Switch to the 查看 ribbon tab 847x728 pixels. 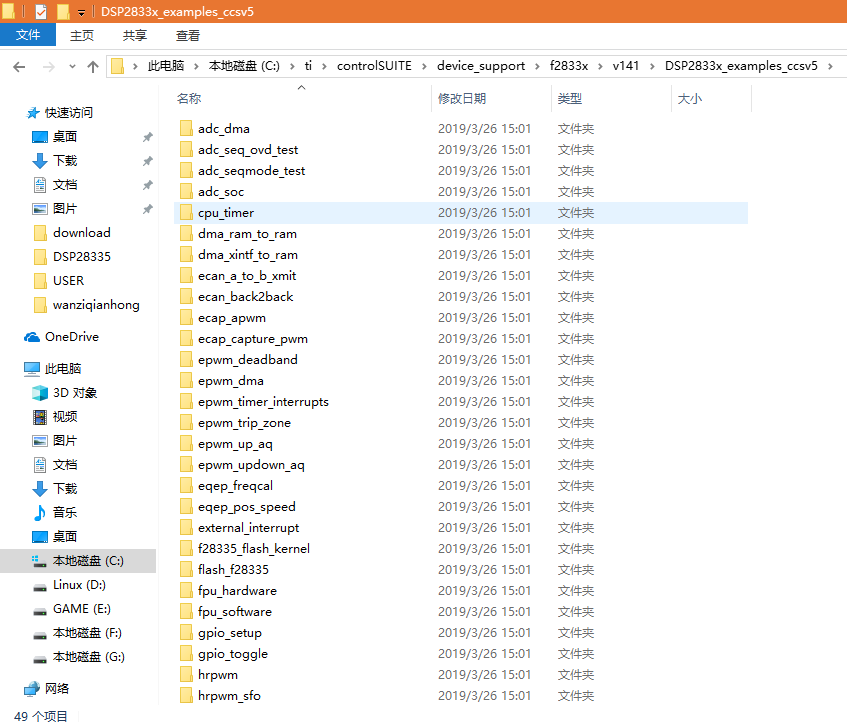coord(187,36)
